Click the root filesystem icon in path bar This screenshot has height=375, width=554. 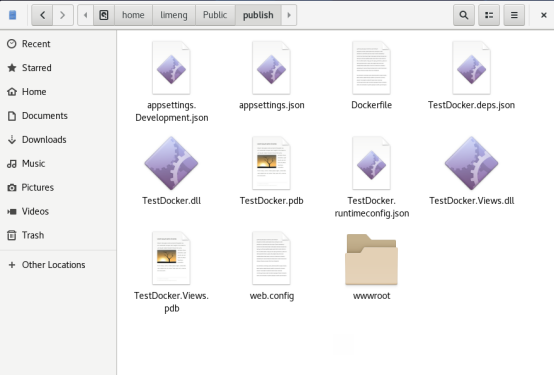point(104,15)
